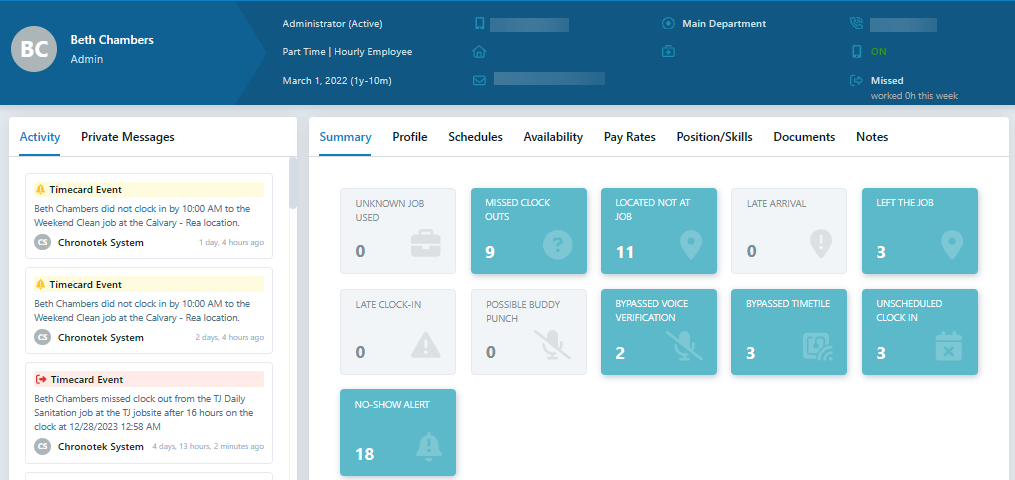Screen dimensions: 1015x480
Task: Switch to the Activity tab
Action: (39, 137)
